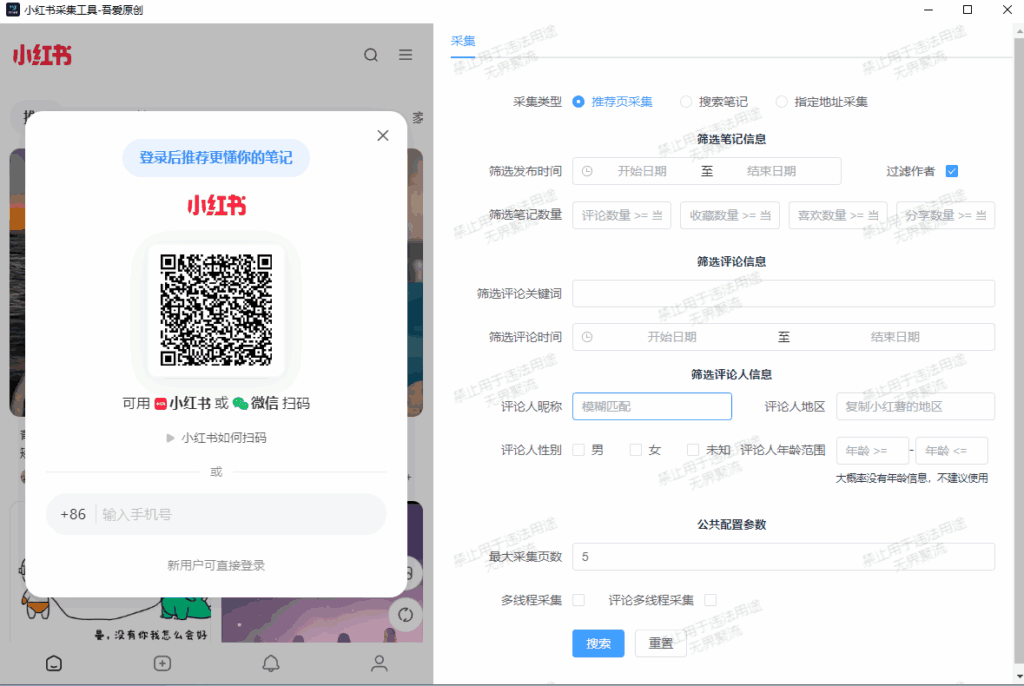Switch to the 采集 tab
Image resolution: width=1024 pixels, height=686 pixels.
click(x=463, y=41)
